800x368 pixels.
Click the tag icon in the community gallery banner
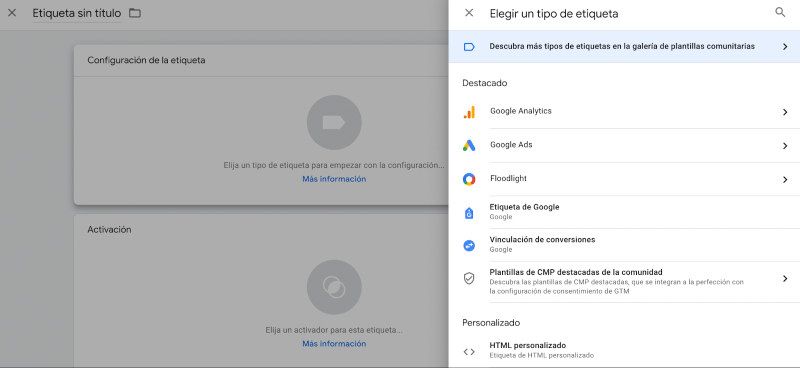[469, 47]
